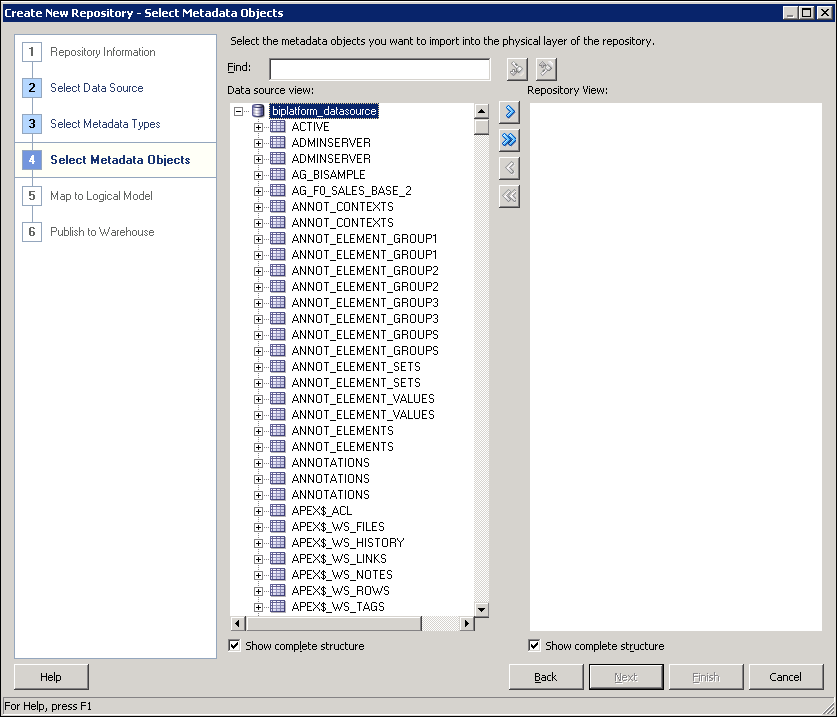
Task: Click the horizontal scrollbar left arrow
Action: (x=238, y=623)
